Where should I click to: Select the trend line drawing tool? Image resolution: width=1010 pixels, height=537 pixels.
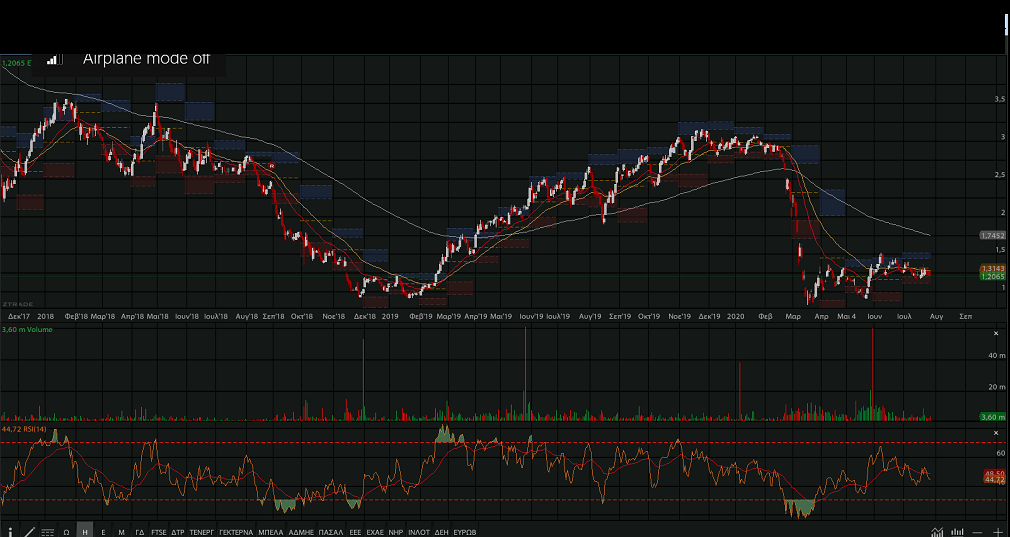(29, 531)
